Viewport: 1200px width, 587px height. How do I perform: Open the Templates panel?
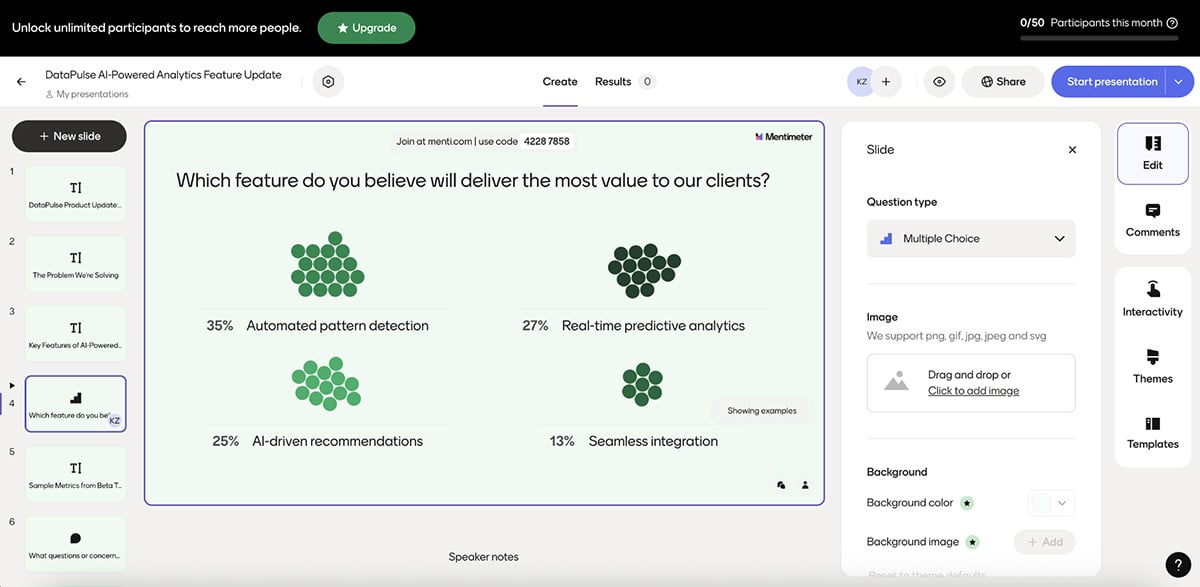(1152, 434)
